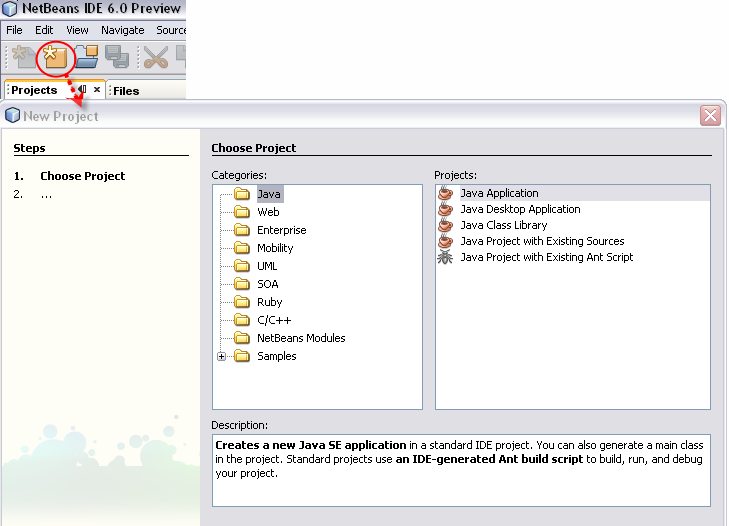
Task: Choose Java Application project type
Action: pos(573,193)
